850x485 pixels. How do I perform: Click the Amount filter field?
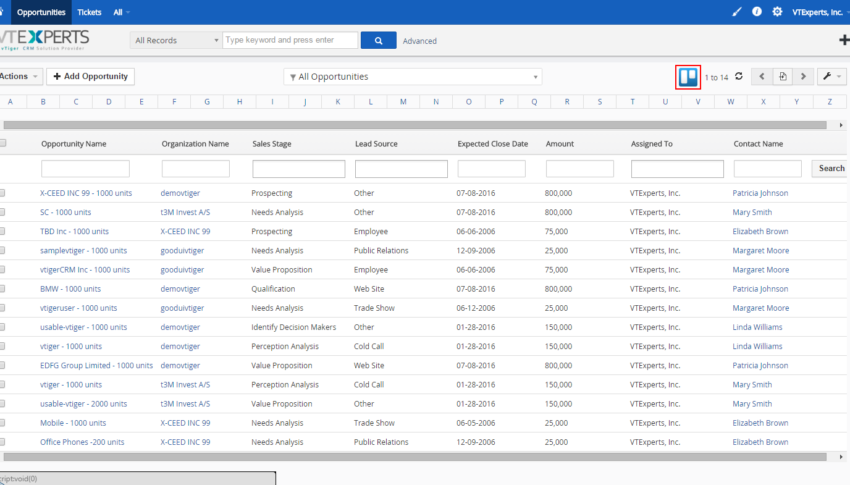pyautogui.click(x=579, y=169)
